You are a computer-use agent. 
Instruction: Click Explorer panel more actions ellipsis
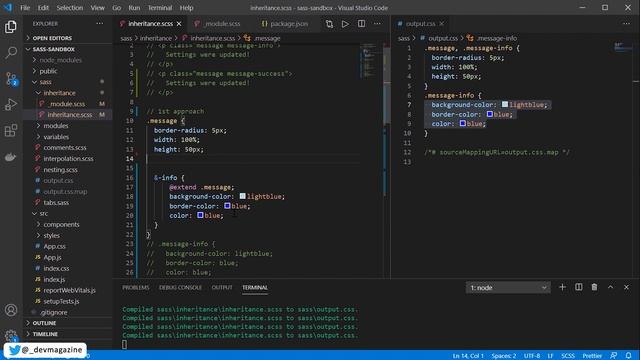click(x=100, y=24)
